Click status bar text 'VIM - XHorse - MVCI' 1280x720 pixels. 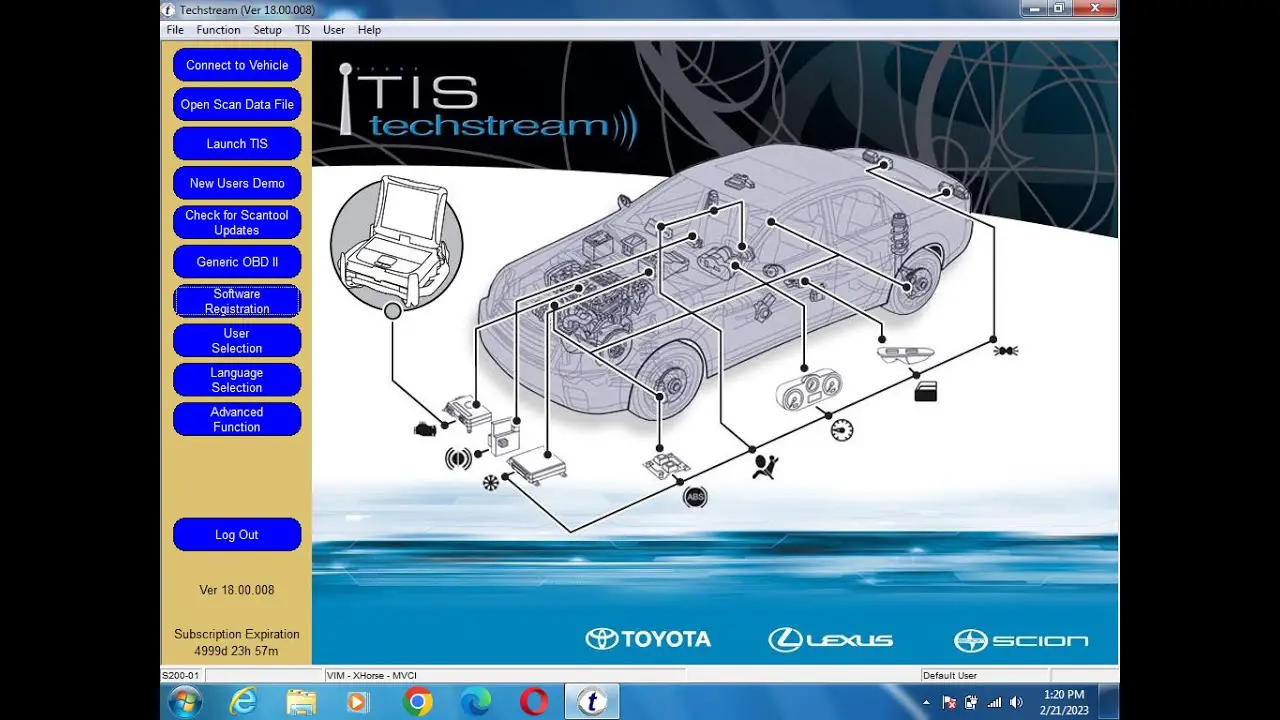[x=370, y=676]
